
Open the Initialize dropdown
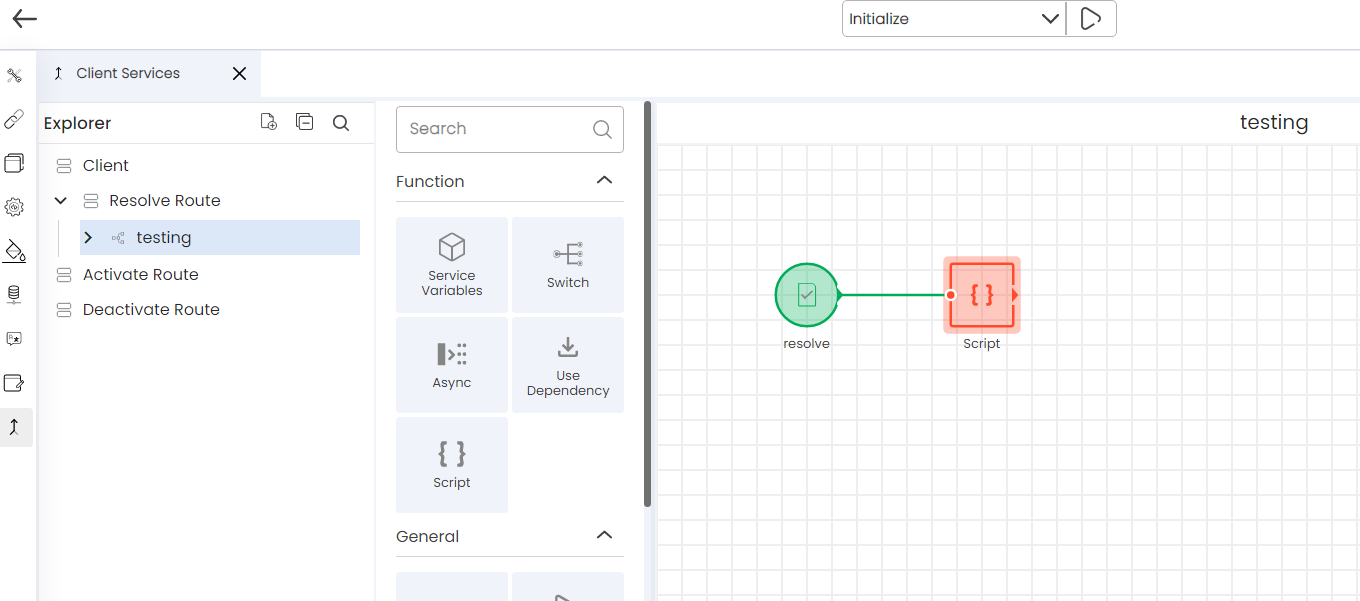point(954,19)
